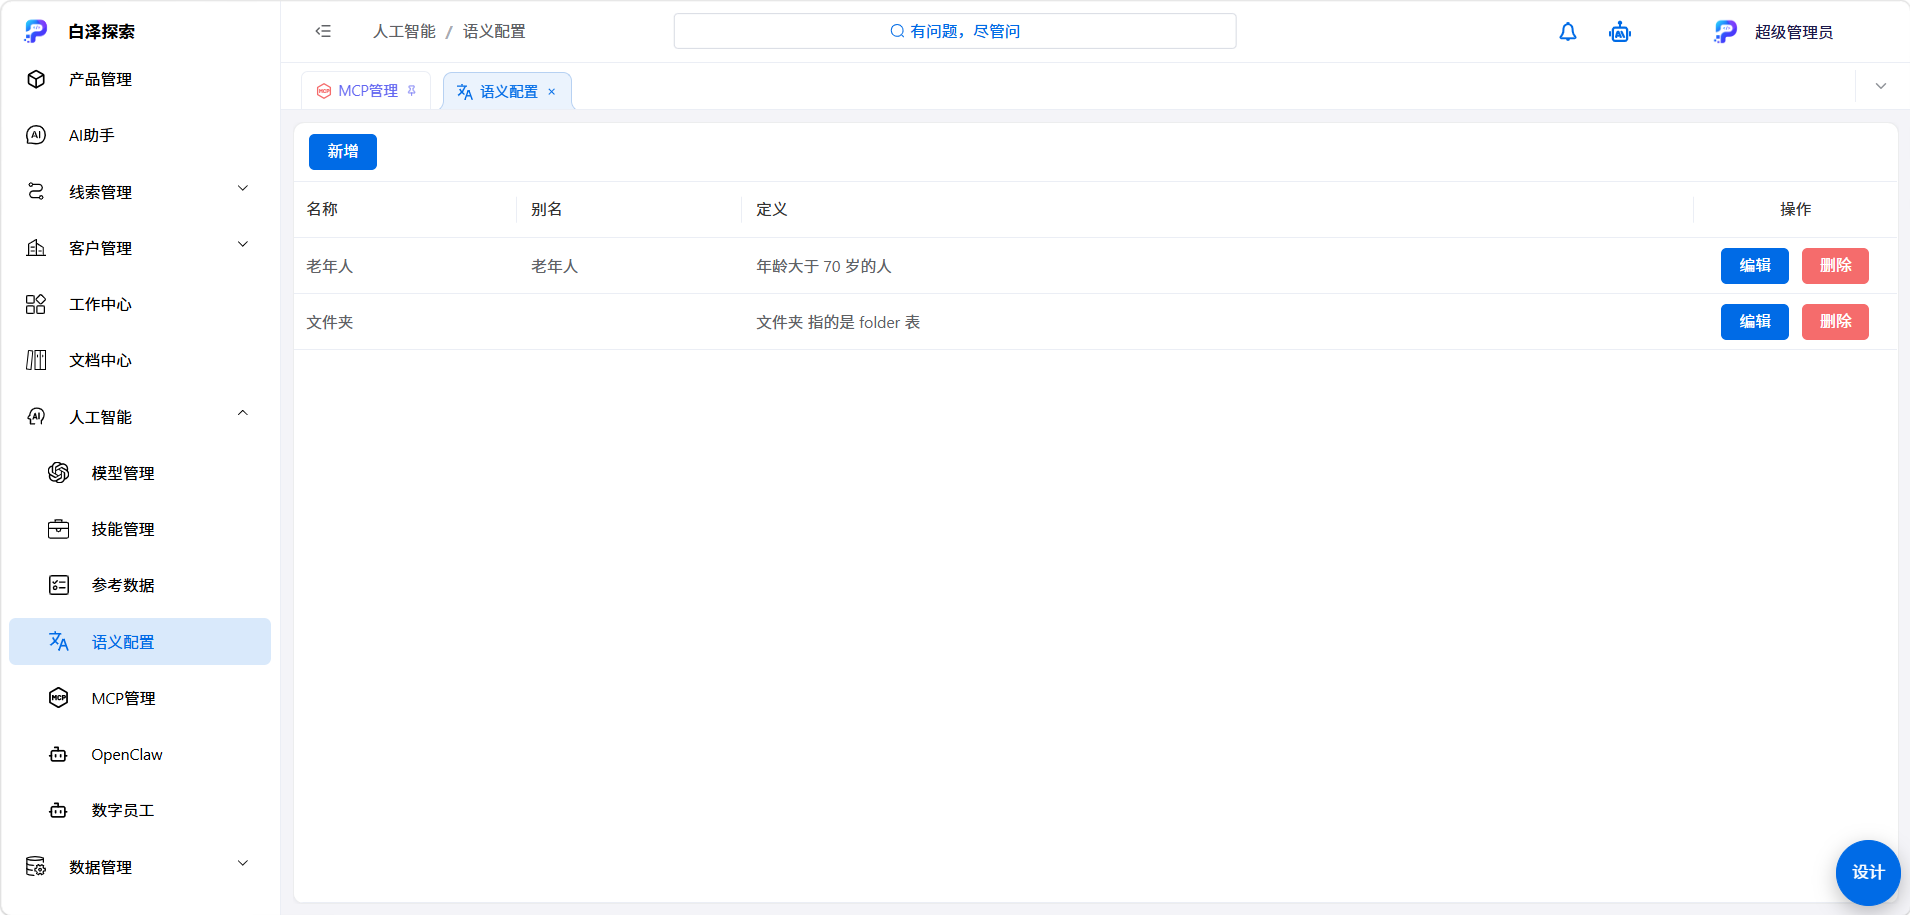Click the 客户管理 building icon

[36, 247]
